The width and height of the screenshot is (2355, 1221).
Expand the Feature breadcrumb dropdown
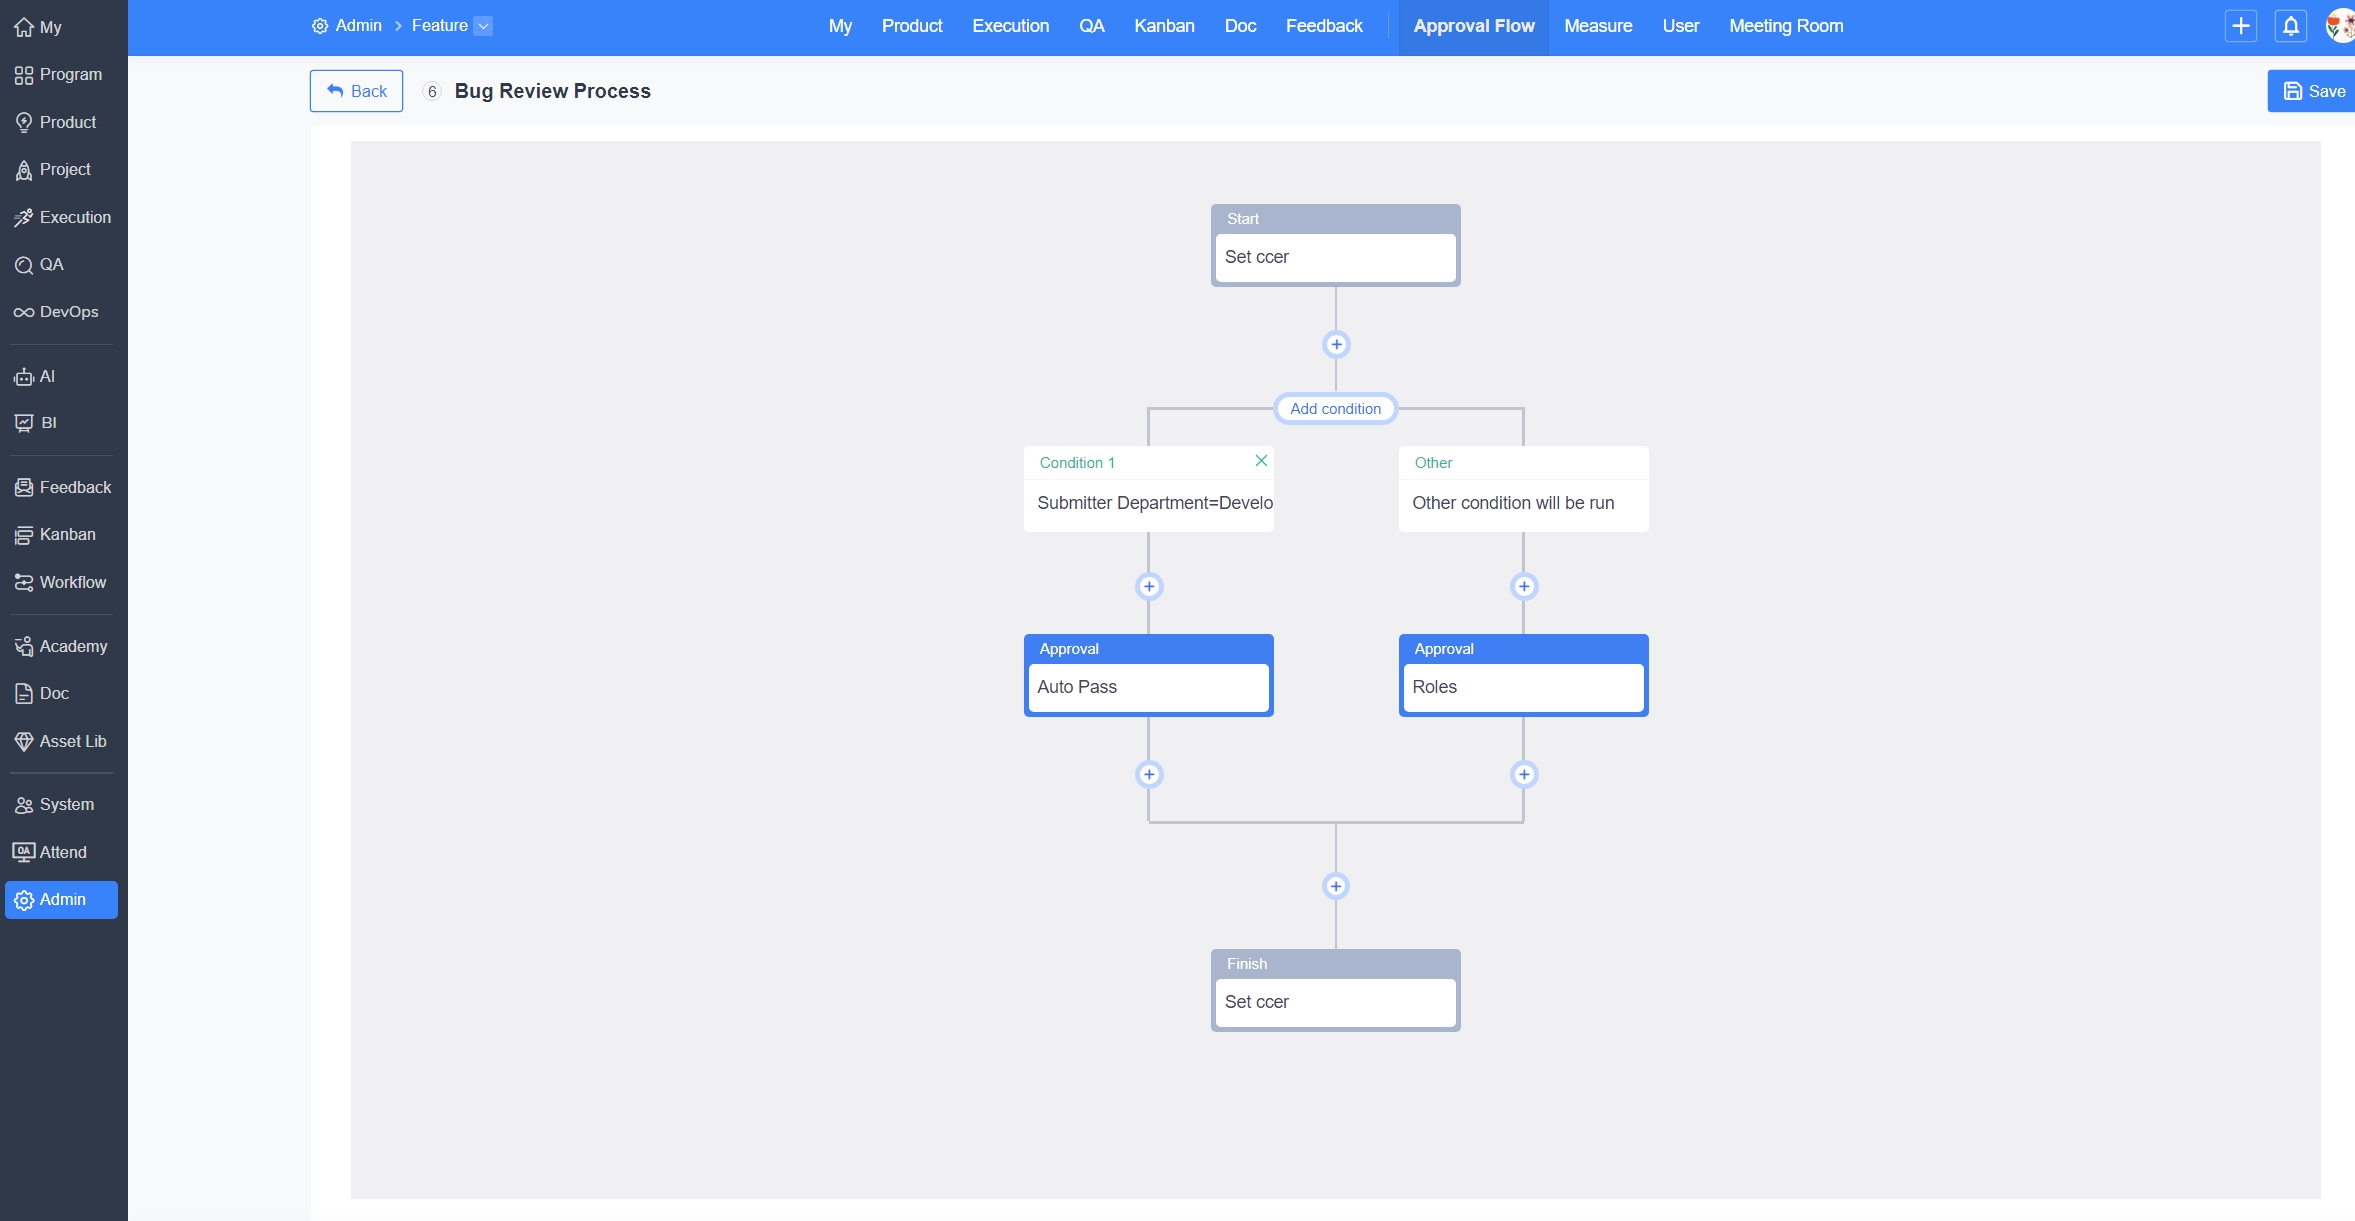click(483, 26)
